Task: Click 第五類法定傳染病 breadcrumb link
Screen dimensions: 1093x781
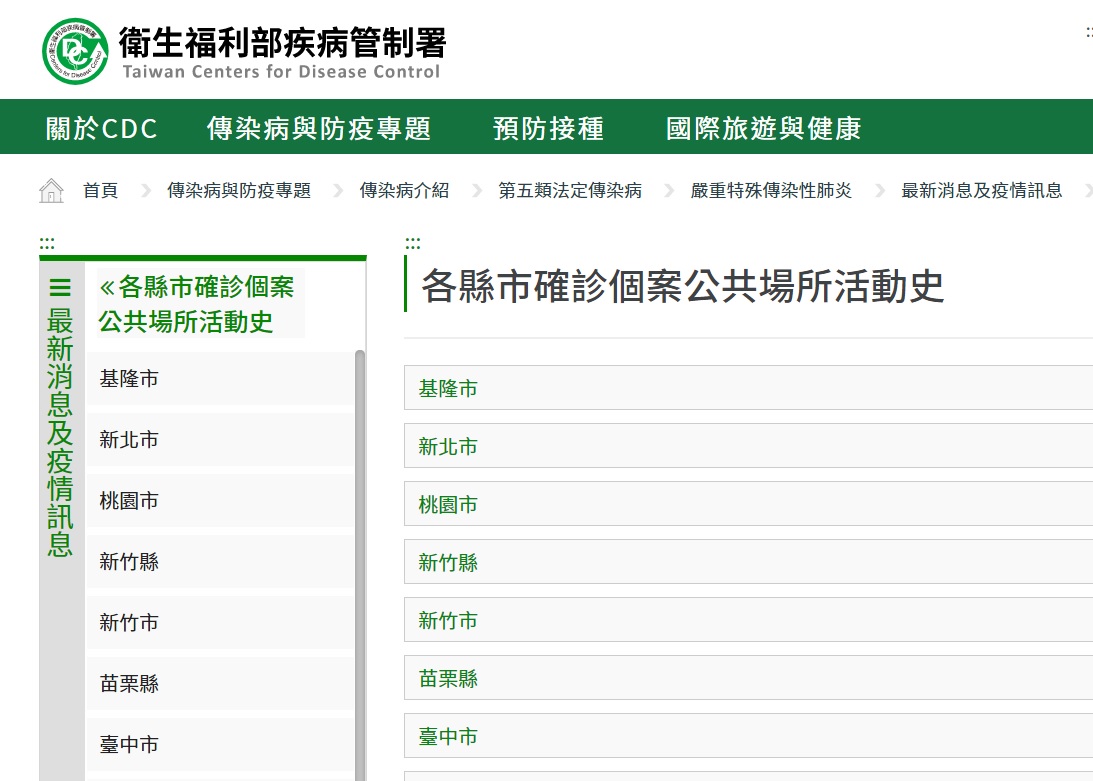Action: [570, 190]
